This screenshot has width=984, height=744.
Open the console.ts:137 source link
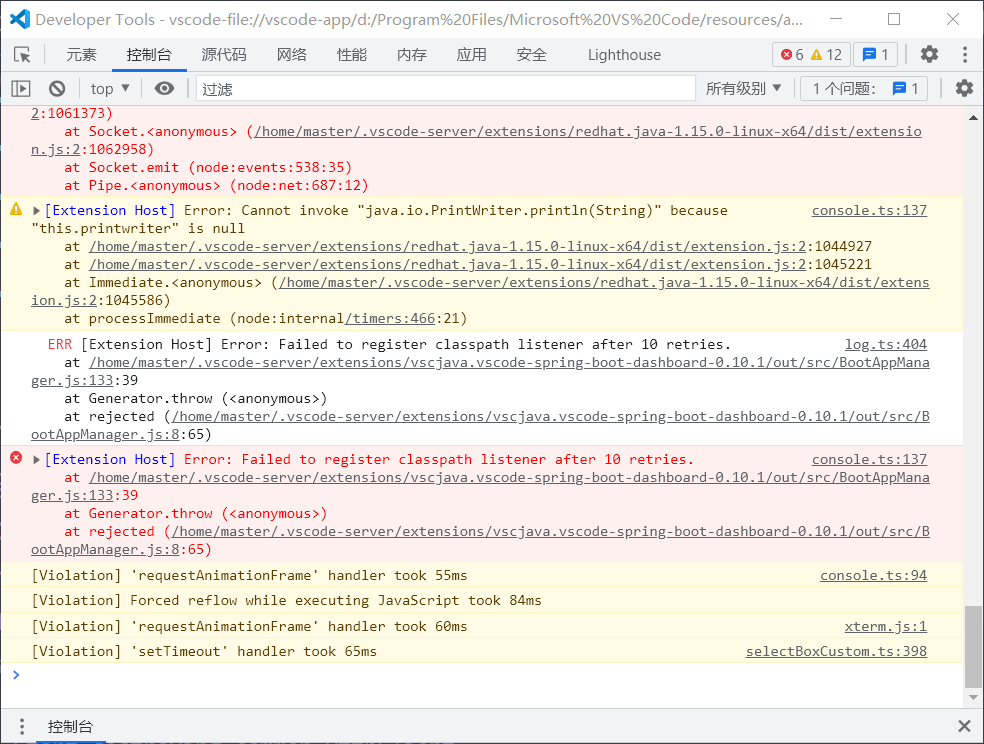[886, 210]
